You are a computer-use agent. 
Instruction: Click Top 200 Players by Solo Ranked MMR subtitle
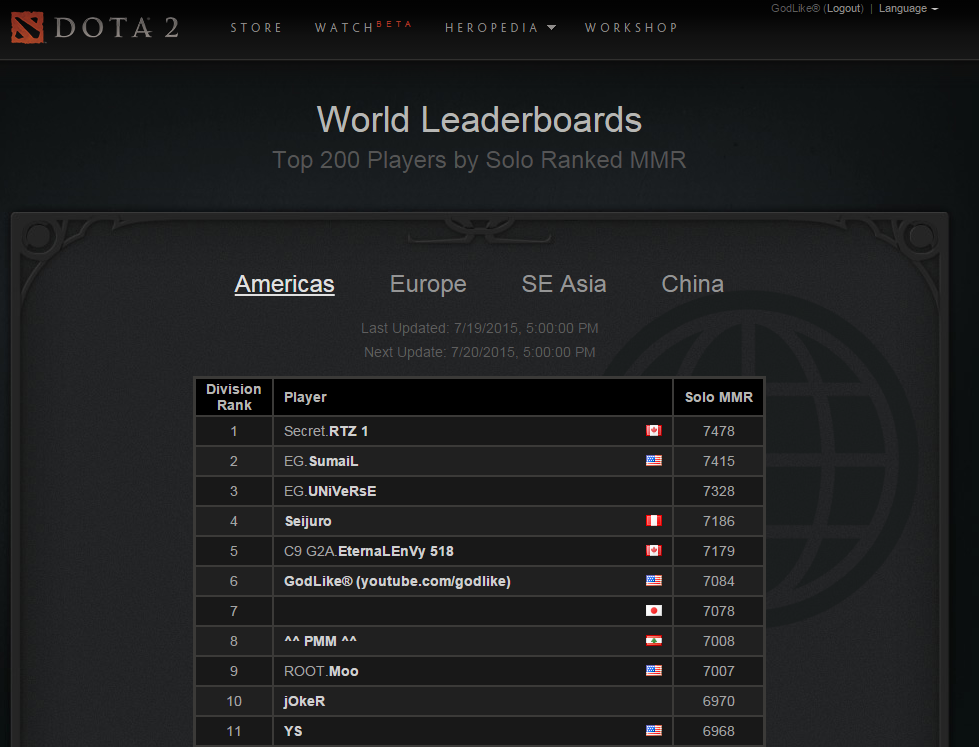[480, 160]
